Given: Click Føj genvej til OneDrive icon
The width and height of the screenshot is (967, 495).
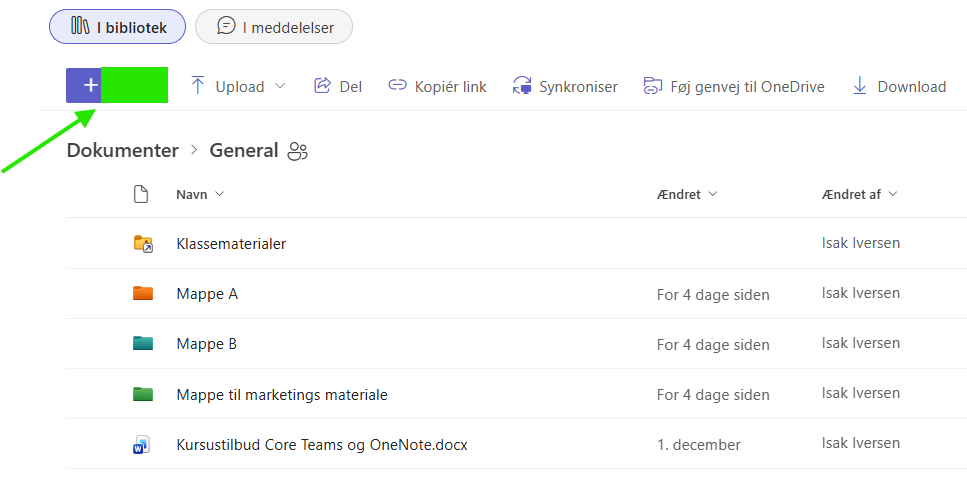Looking at the screenshot, I should click(x=653, y=86).
